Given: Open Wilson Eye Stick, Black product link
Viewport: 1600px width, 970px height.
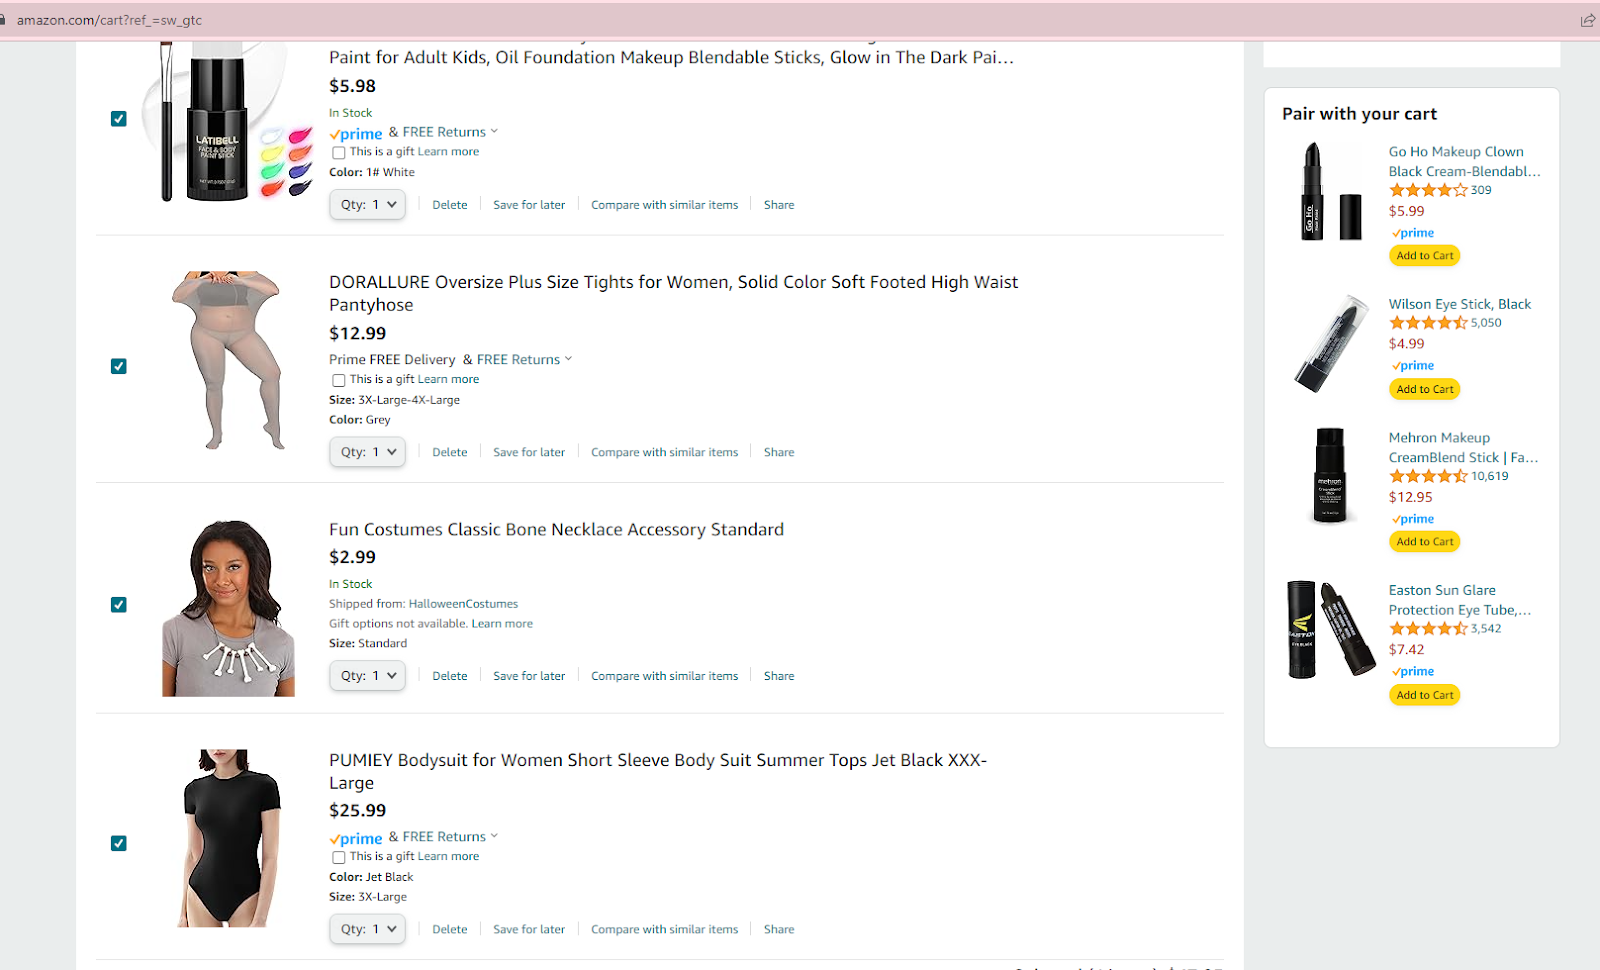Looking at the screenshot, I should [x=1460, y=304].
